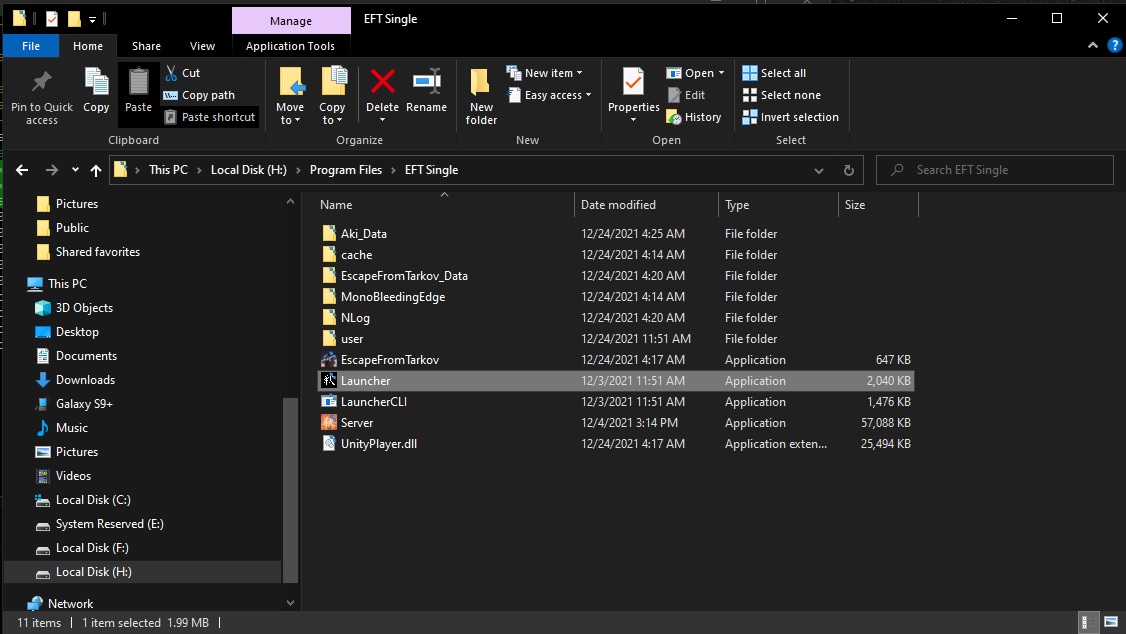The width and height of the screenshot is (1126, 634).
Task: Sort by Date modified column header
Action: 646,205
